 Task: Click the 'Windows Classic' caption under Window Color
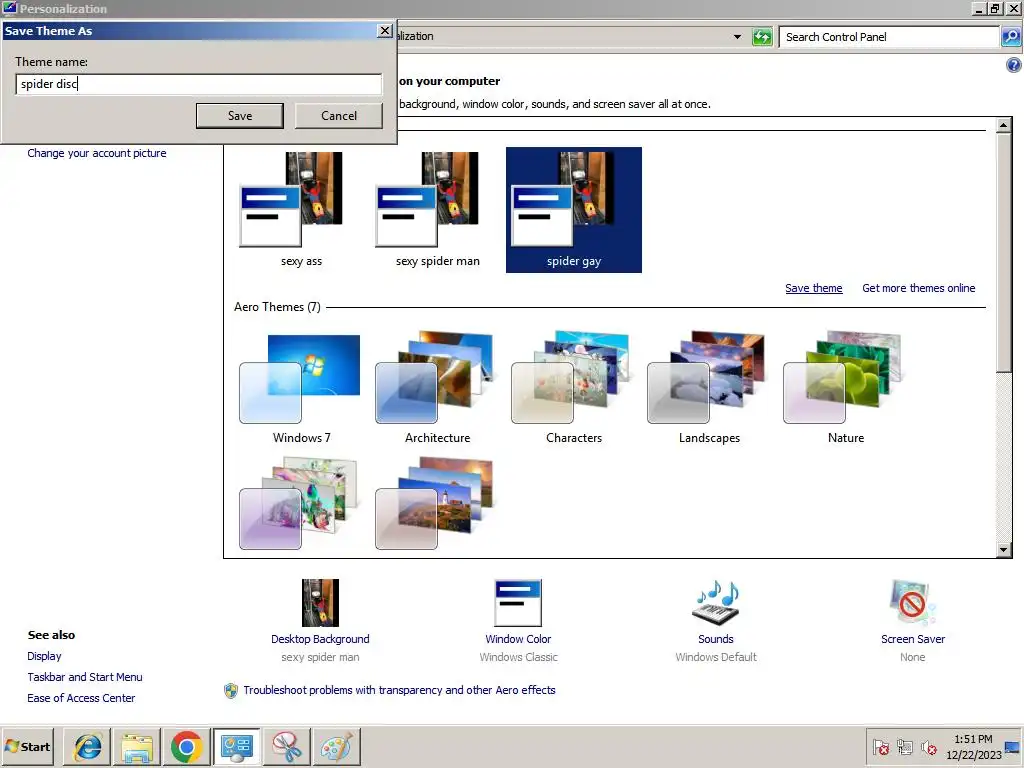[519, 657]
